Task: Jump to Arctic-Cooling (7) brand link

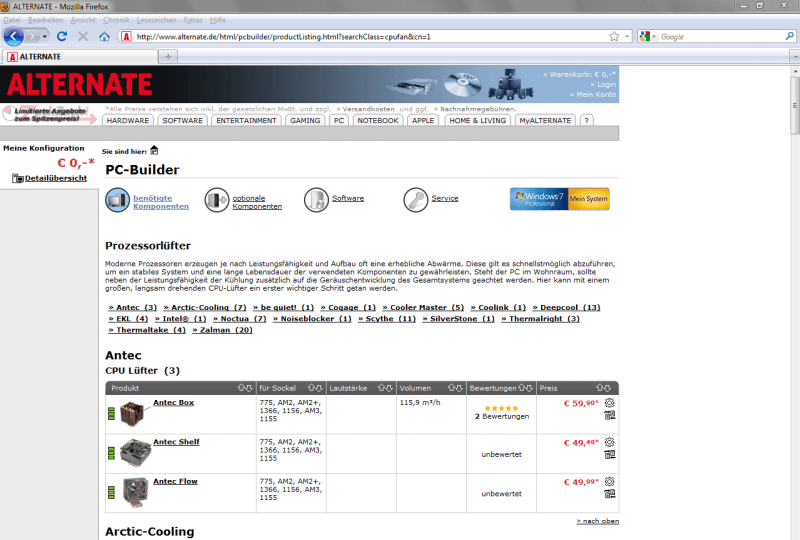Action: tap(205, 307)
